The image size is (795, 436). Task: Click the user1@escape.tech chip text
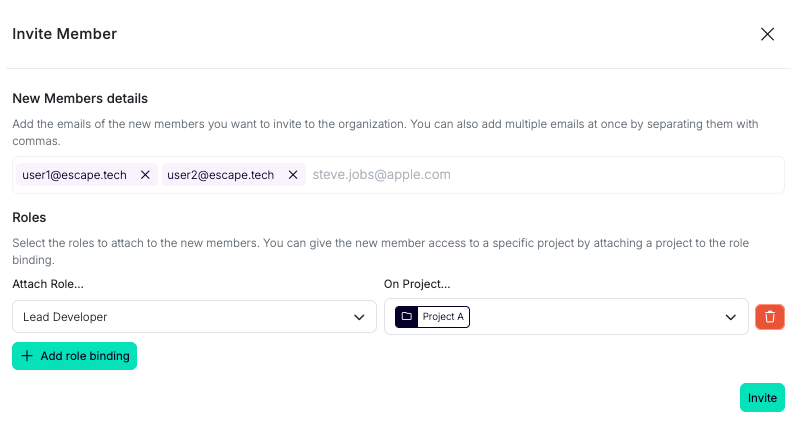tap(74, 175)
